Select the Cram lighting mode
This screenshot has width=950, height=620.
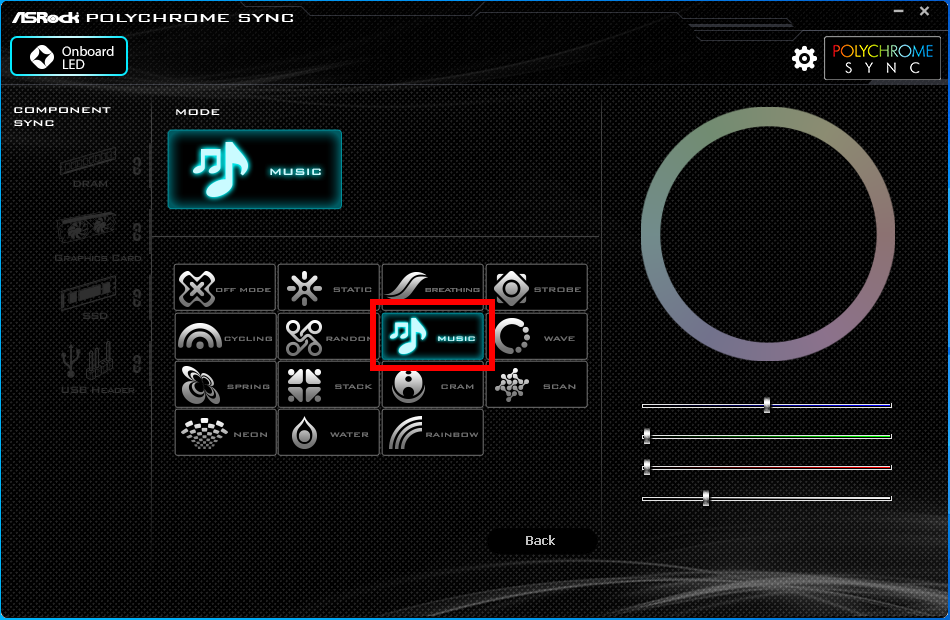(x=433, y=385)
